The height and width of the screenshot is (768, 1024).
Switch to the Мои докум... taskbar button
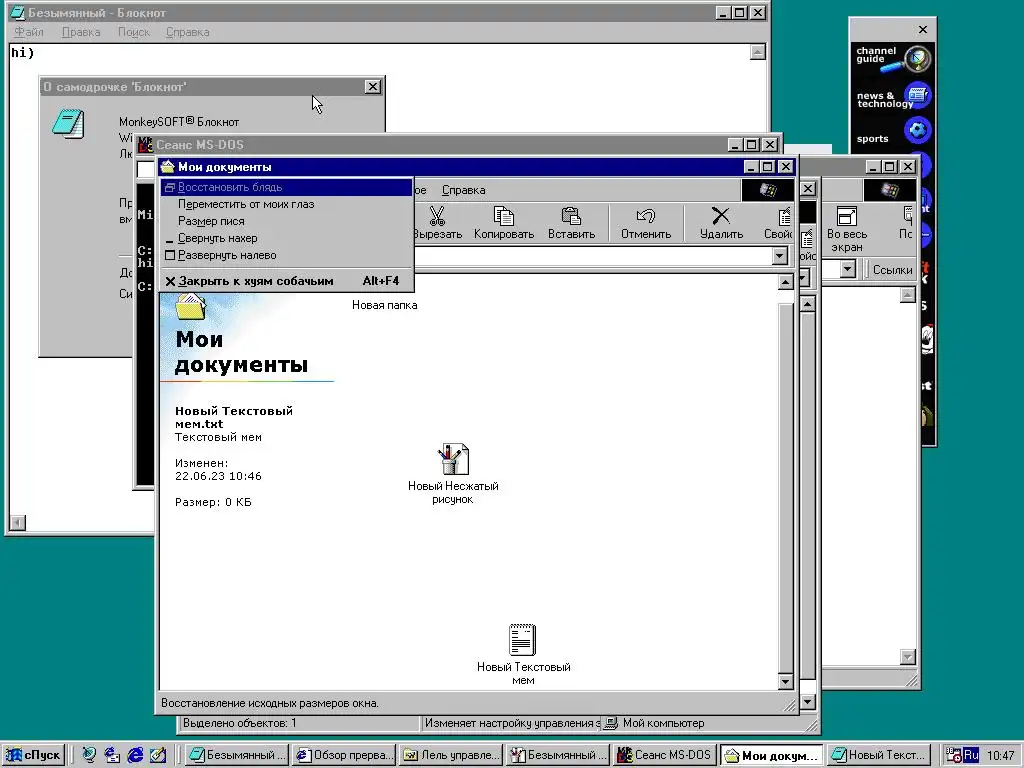(772, 755)
